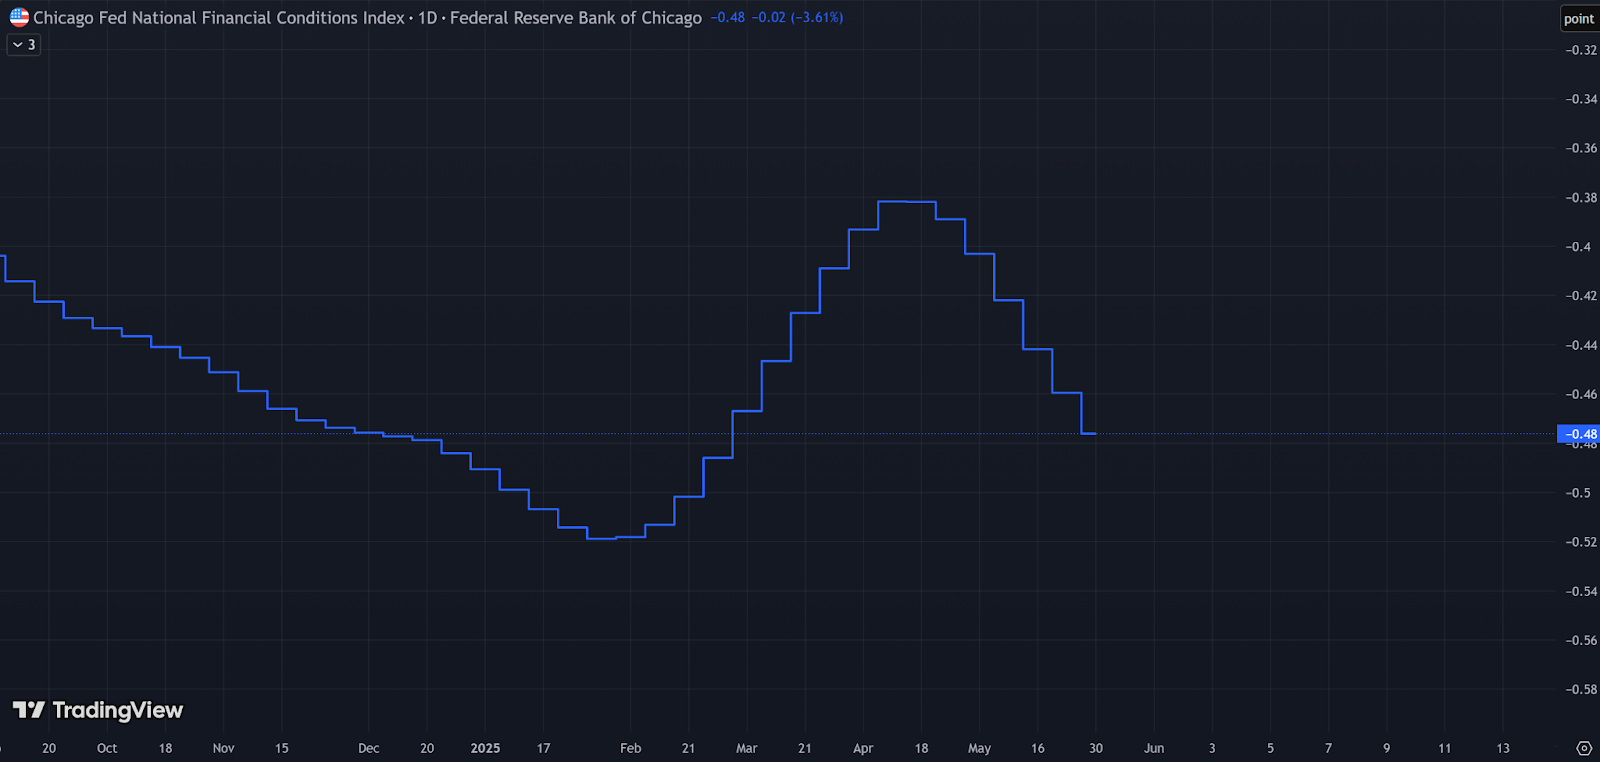Click the -0.36 price axis label

coord(1581,148)
